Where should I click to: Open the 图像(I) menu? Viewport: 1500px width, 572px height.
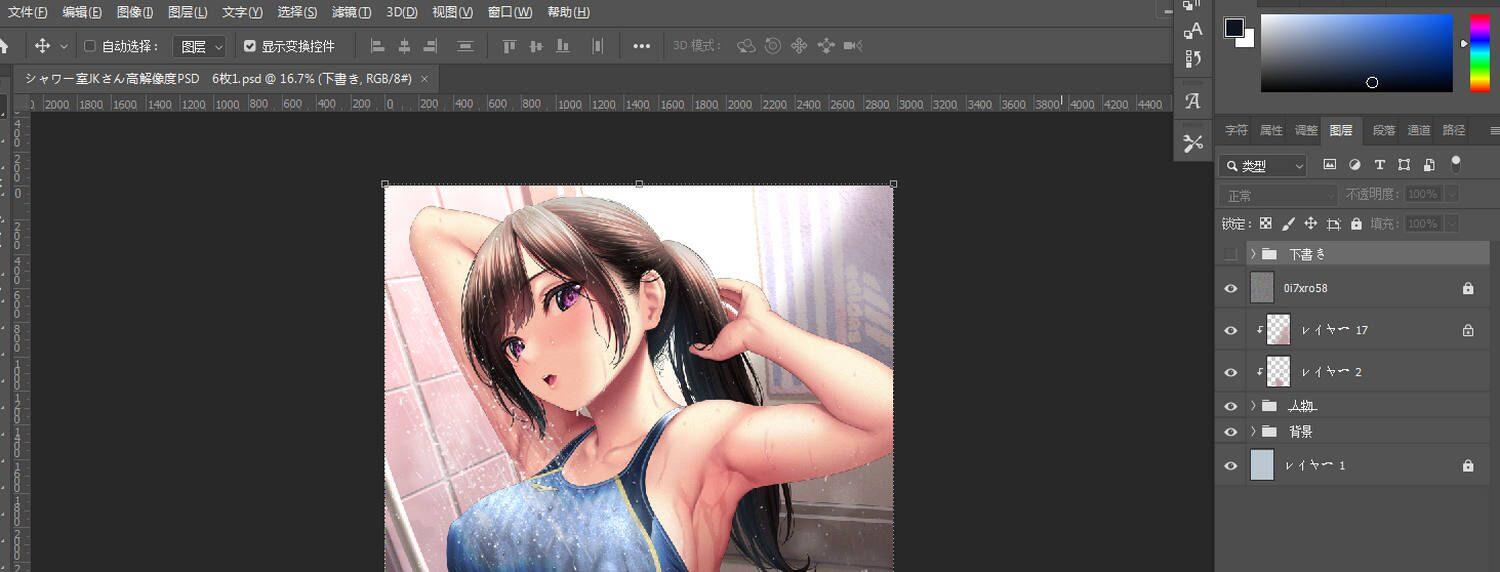[x=135, y=12]
